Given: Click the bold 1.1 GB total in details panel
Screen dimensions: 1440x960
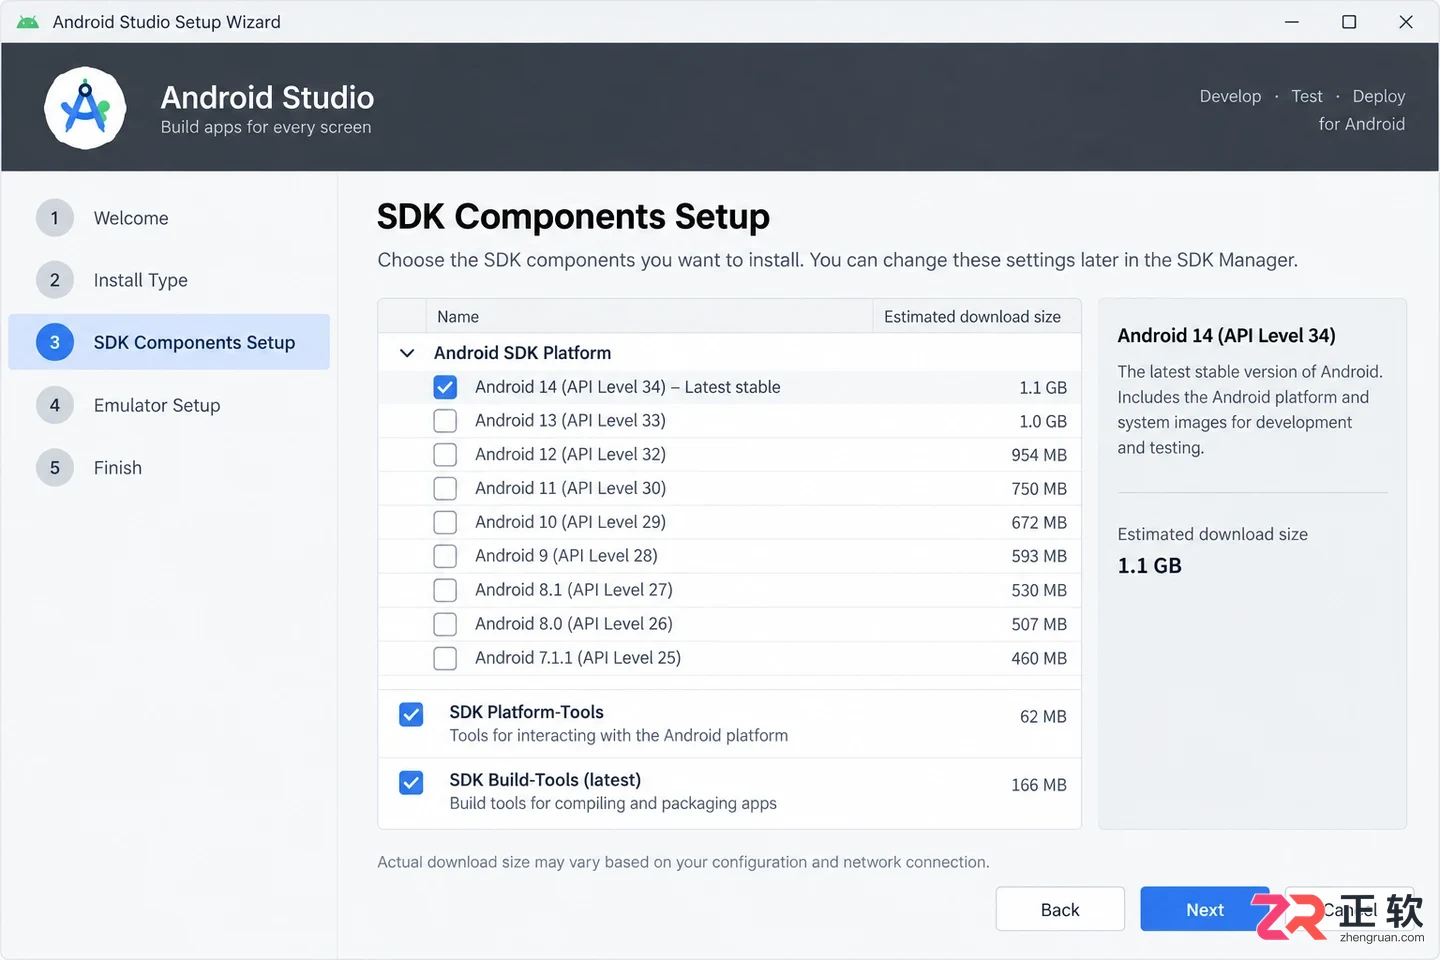Looking at the screenshot, I should [x=1150, y=566].
